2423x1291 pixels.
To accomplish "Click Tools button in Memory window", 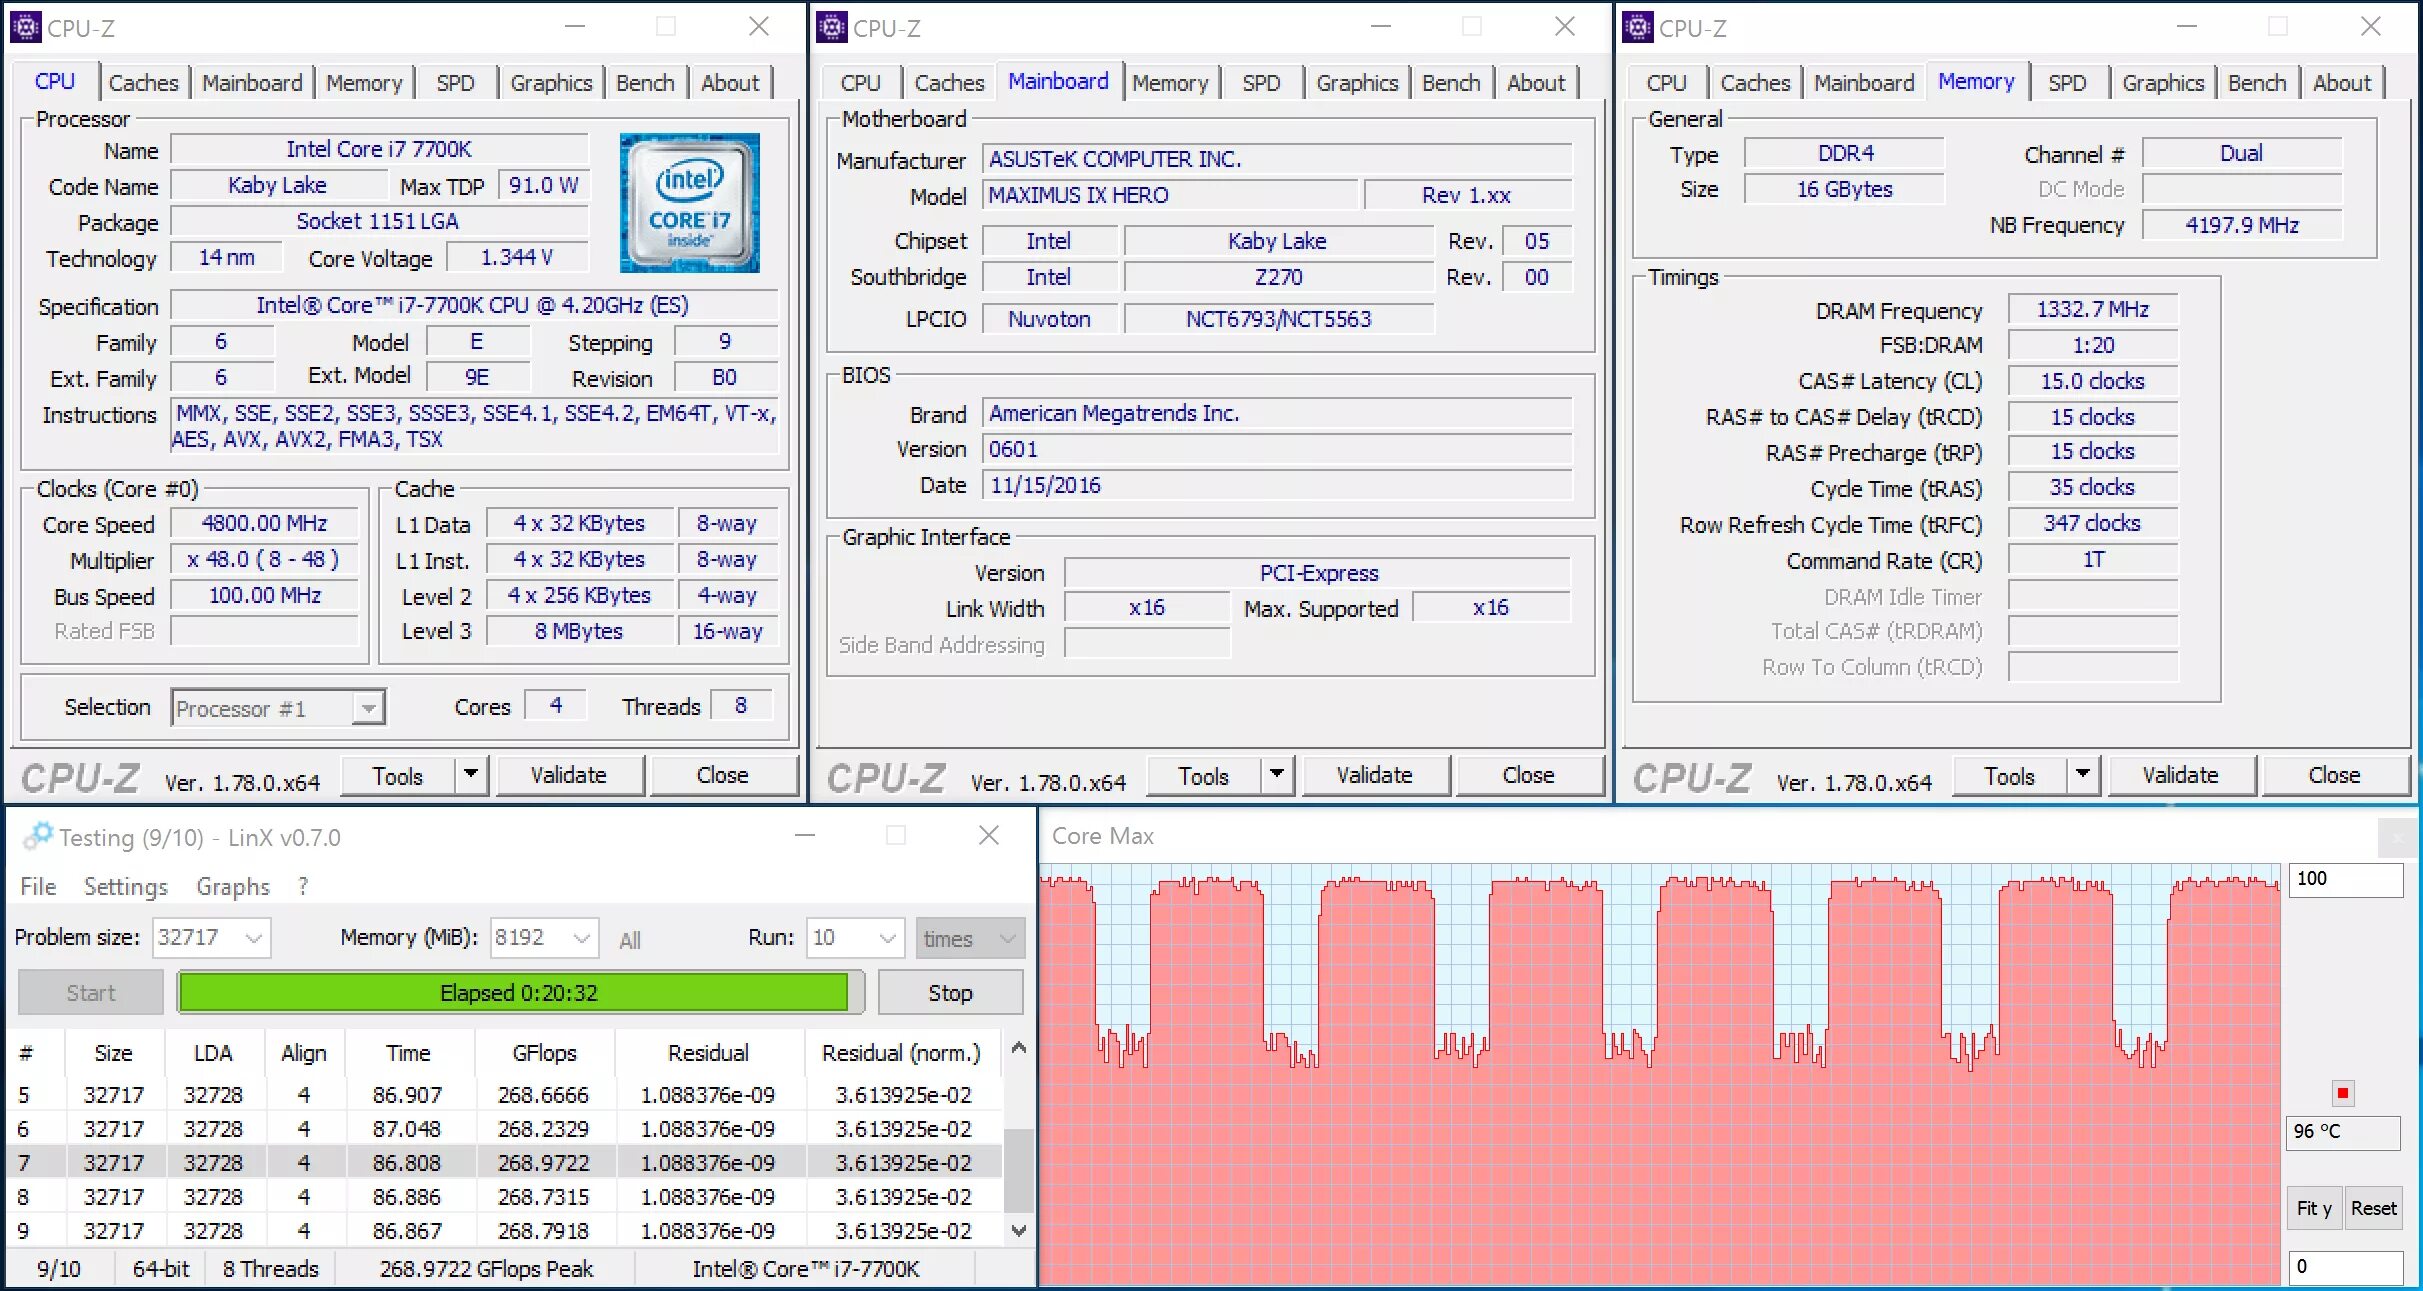I will (2010, 775).
